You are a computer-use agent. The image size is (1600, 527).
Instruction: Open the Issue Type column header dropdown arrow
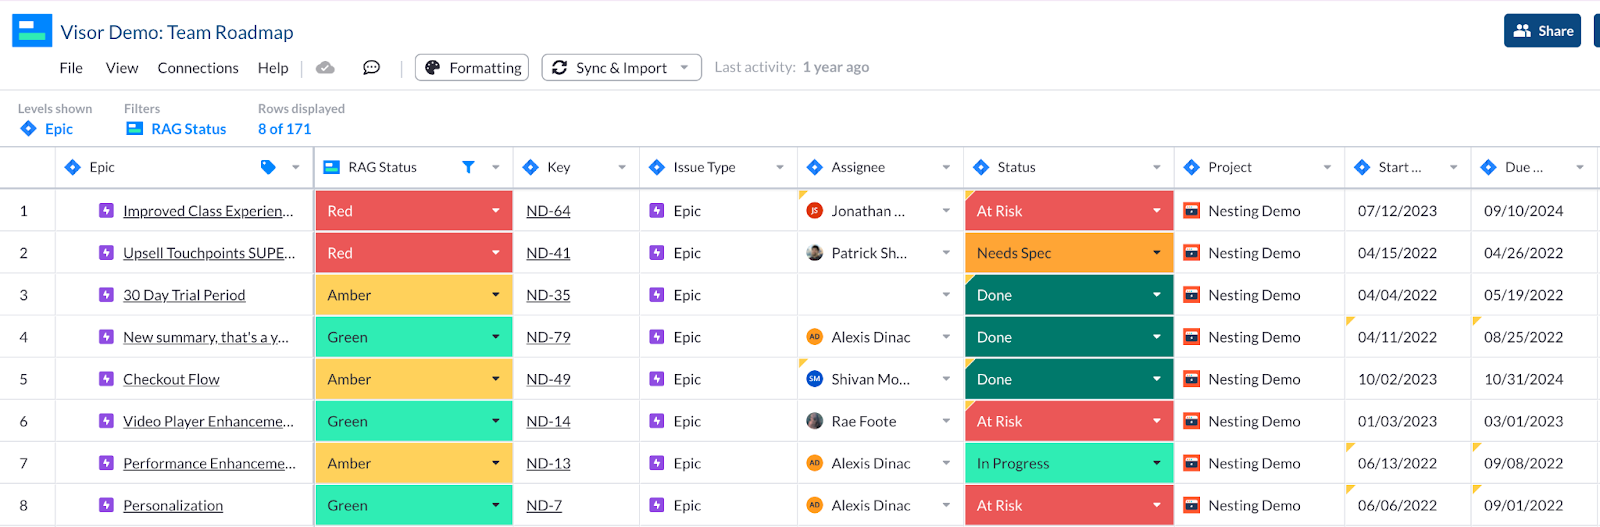pyautogui.click(x=780, y=168)
